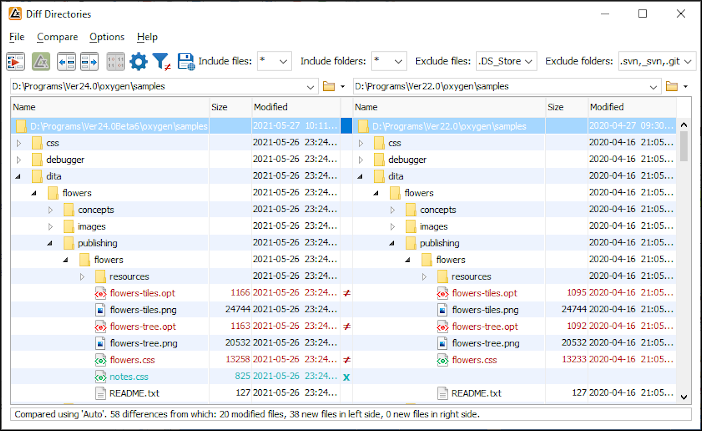Viewport: 702px width, 431px height.
Task: Select flowers-tiles.opt in left pane
Action: pyautogui.click(x=142, y=293)
